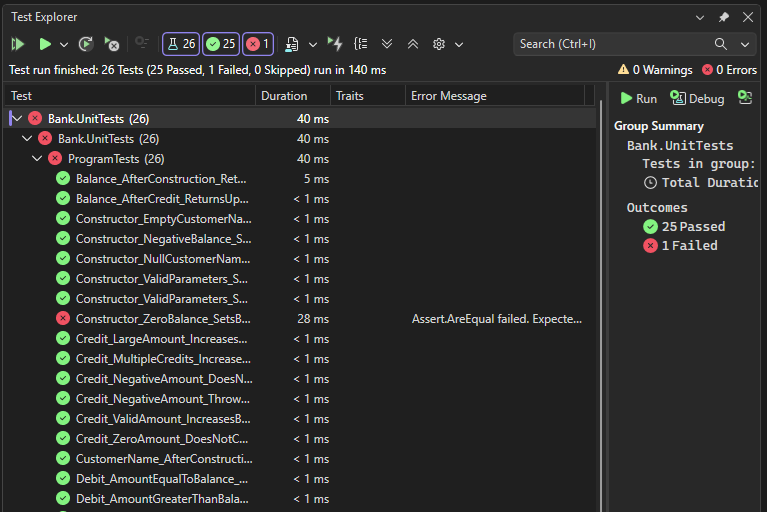The width and height of the screenshot is (767, 512).
Task: Repeat the last test run
Action: (x=86, y=44)
